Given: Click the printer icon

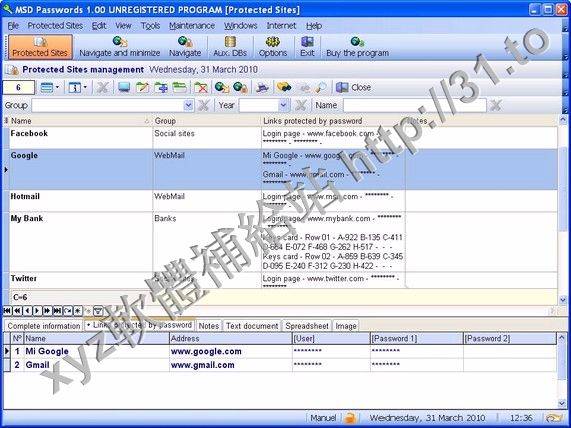Looking at the screenshot, I should pyautogui.click(x=262, y=87).
